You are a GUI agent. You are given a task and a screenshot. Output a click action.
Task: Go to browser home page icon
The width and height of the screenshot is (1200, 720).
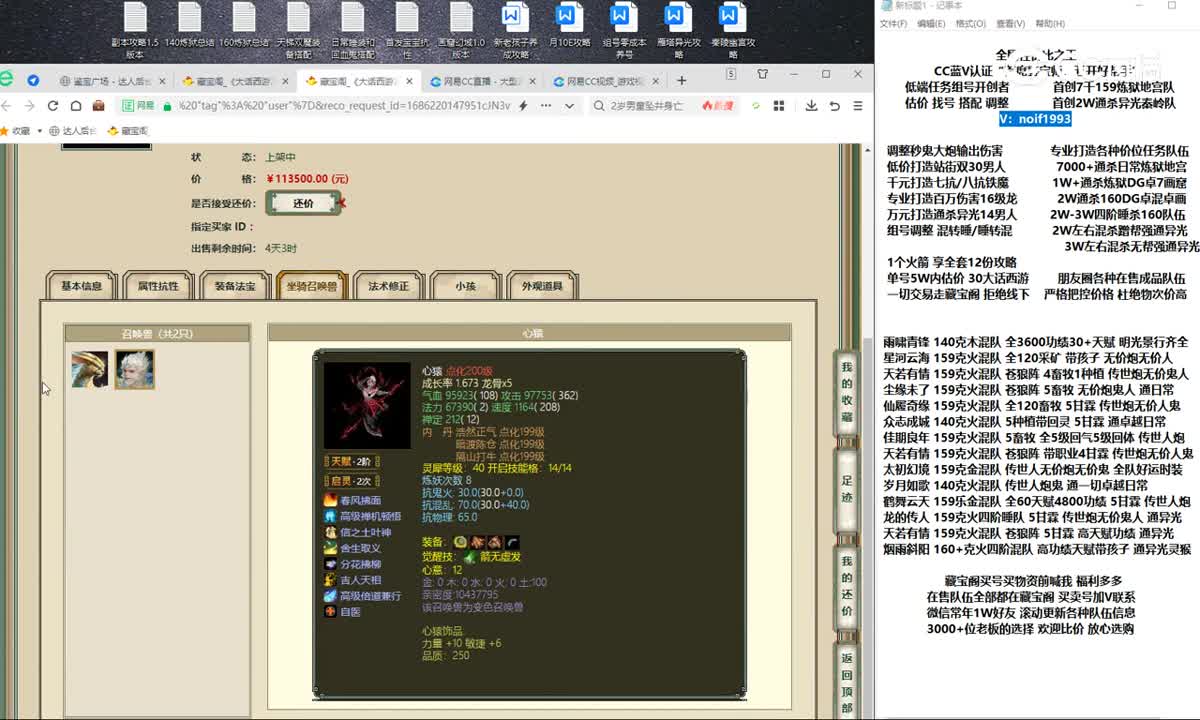point(76,105)
